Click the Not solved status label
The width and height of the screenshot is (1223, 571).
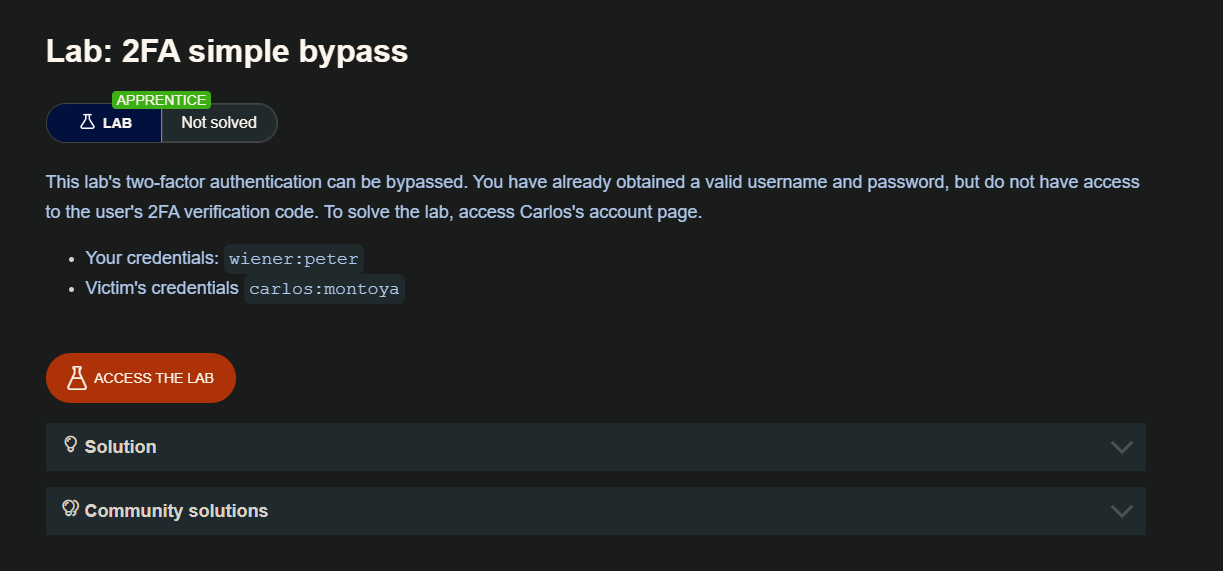[x=219, y=123]
